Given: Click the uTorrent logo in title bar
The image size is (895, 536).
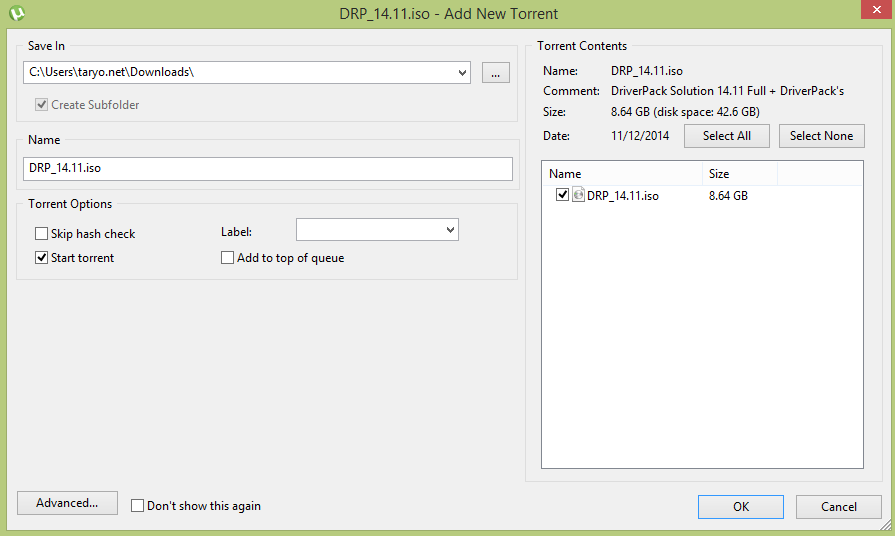Looking at the screenshot, I should 17,13.
